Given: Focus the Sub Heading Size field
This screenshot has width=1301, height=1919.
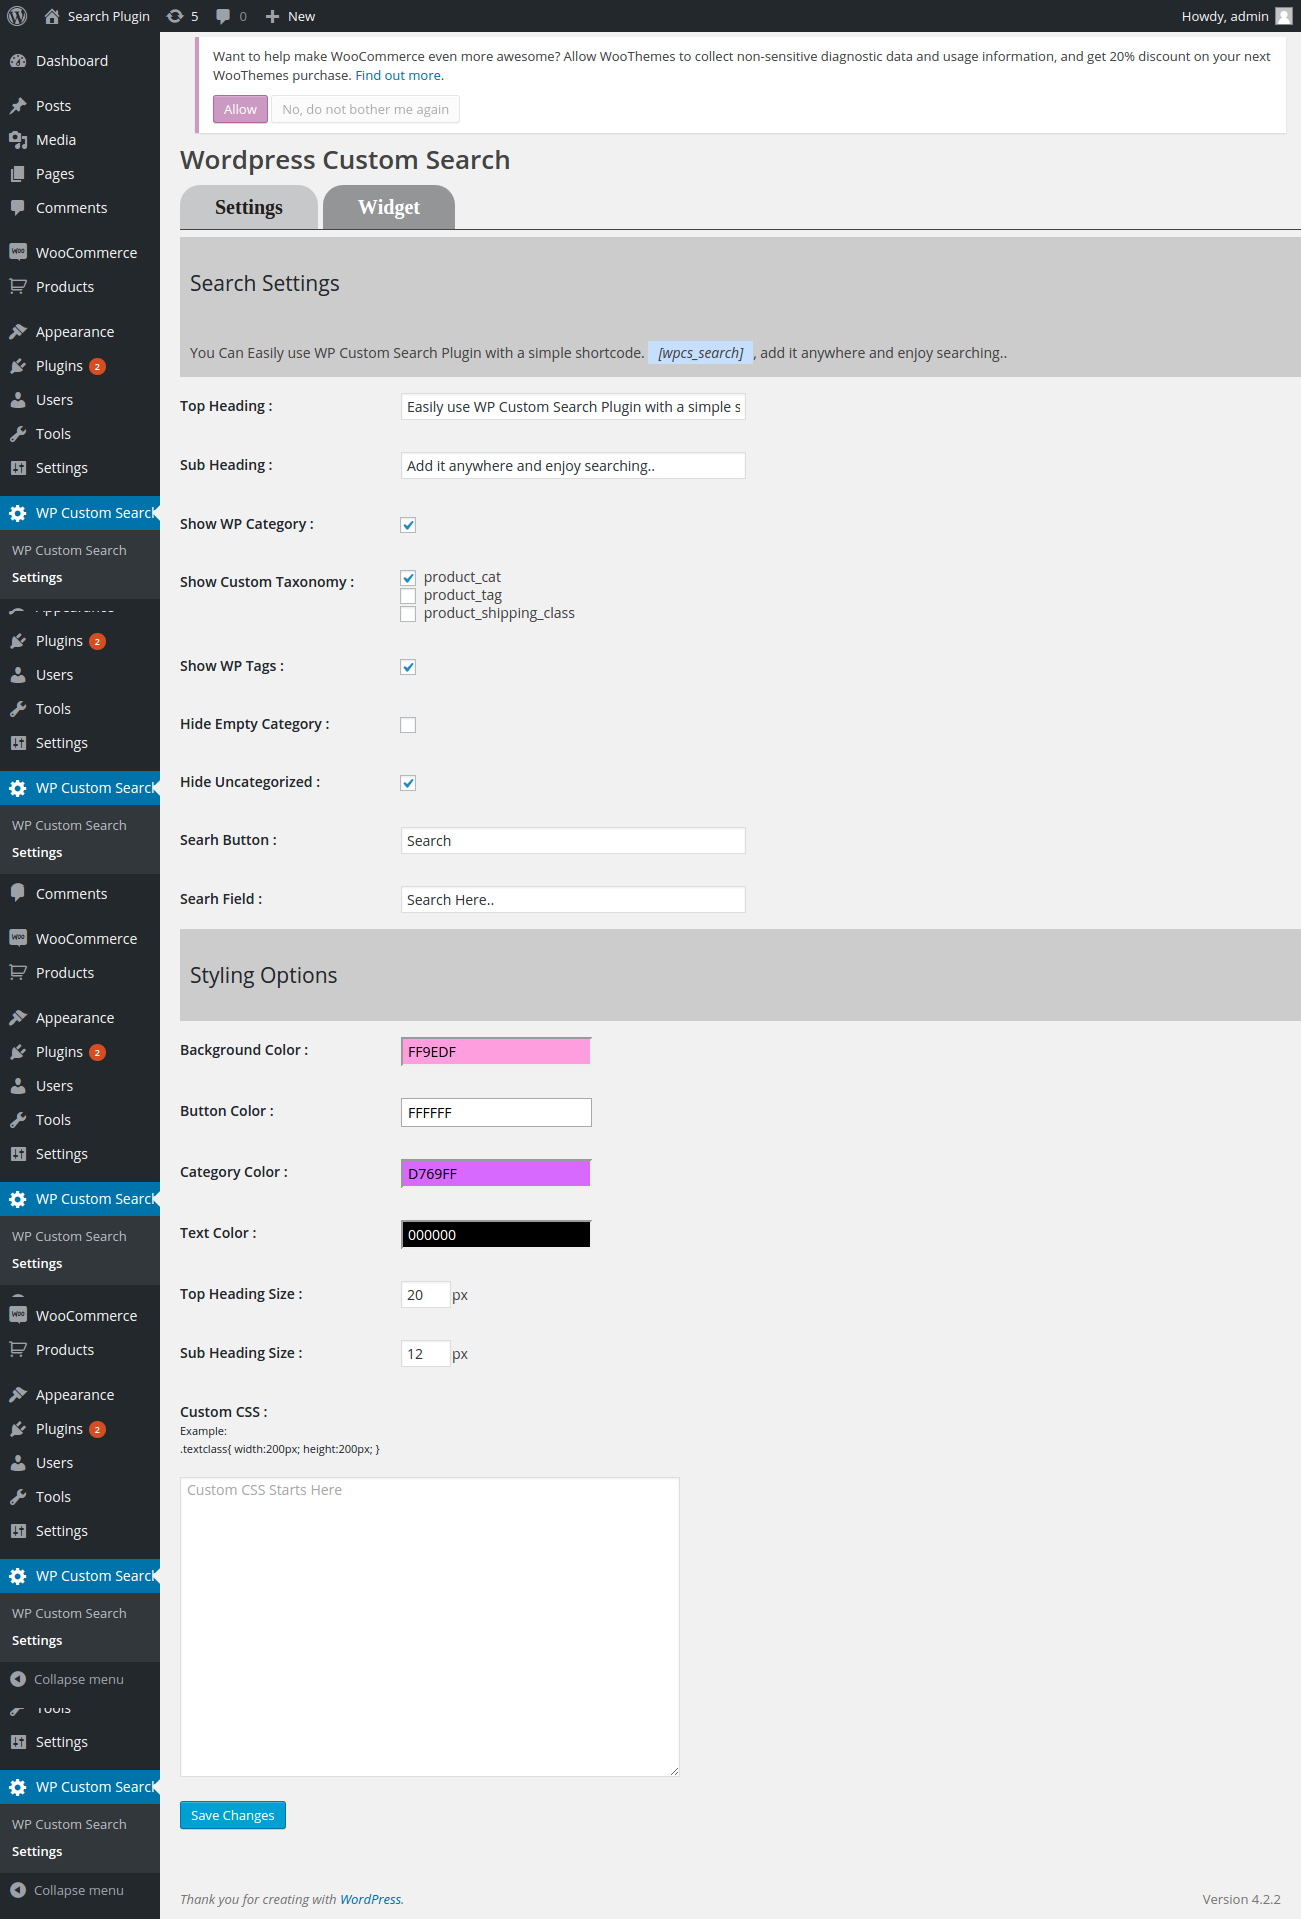Looking at the screenshot, I should 426,1354.
